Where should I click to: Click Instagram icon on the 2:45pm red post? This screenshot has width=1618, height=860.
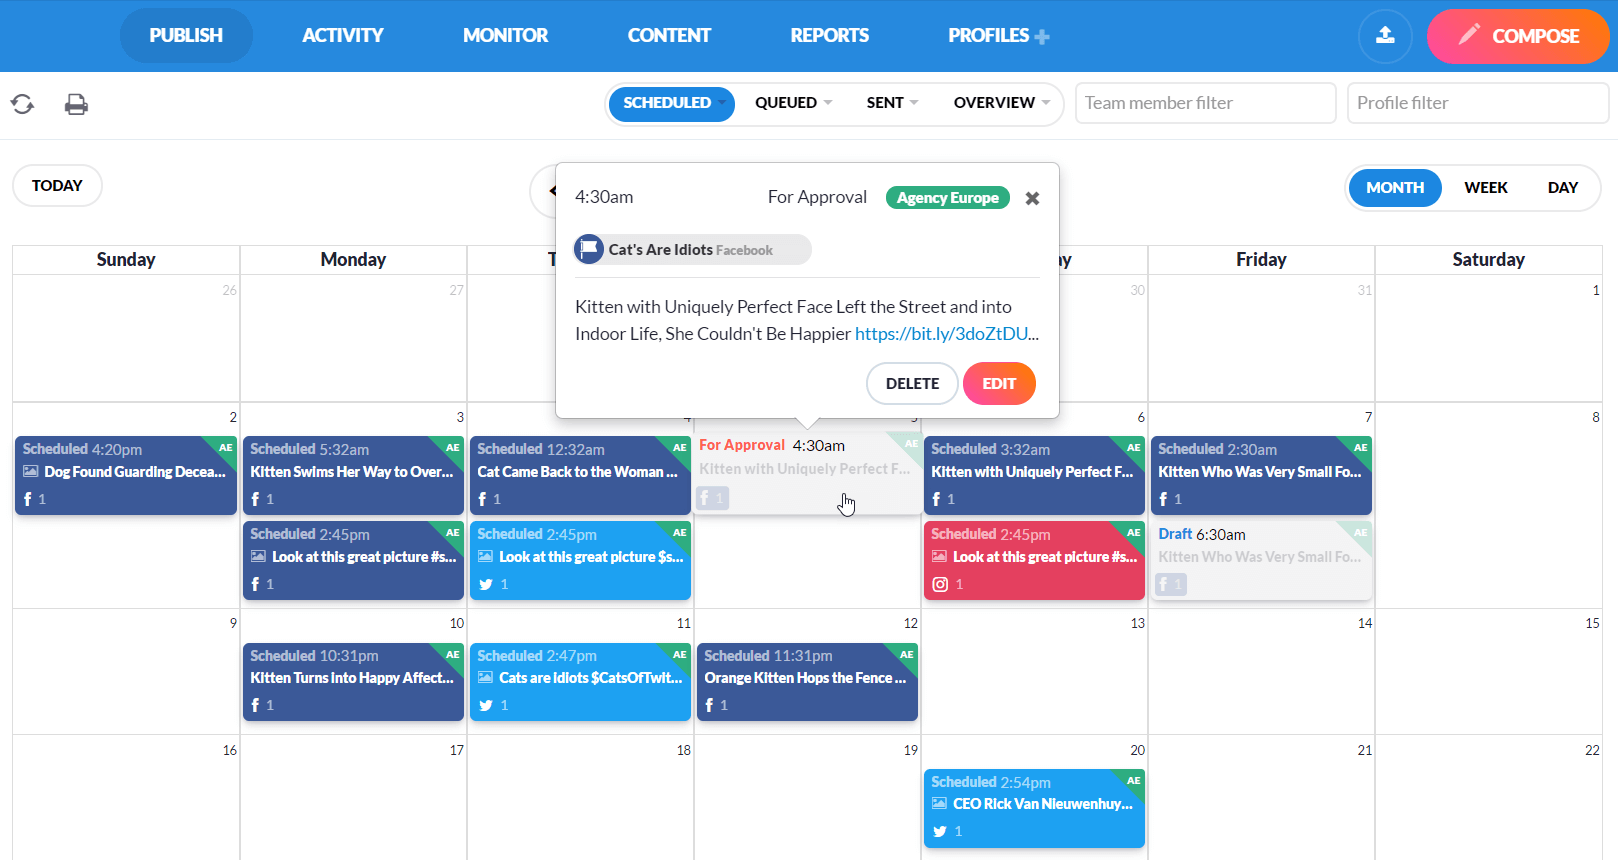coord(940,584)
